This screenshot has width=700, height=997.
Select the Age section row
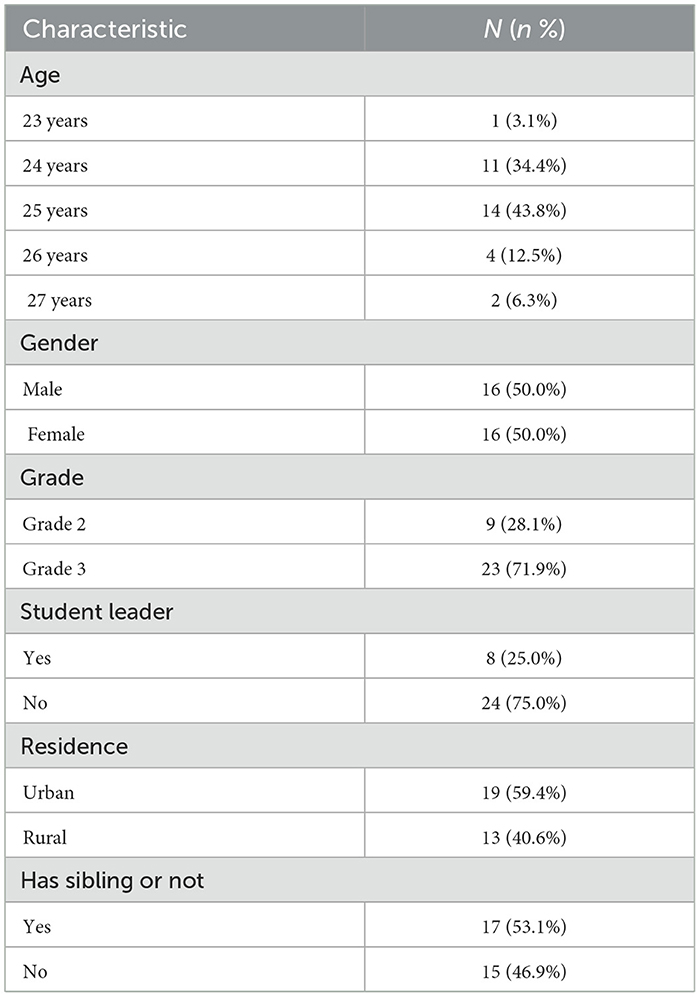[350, 74]
